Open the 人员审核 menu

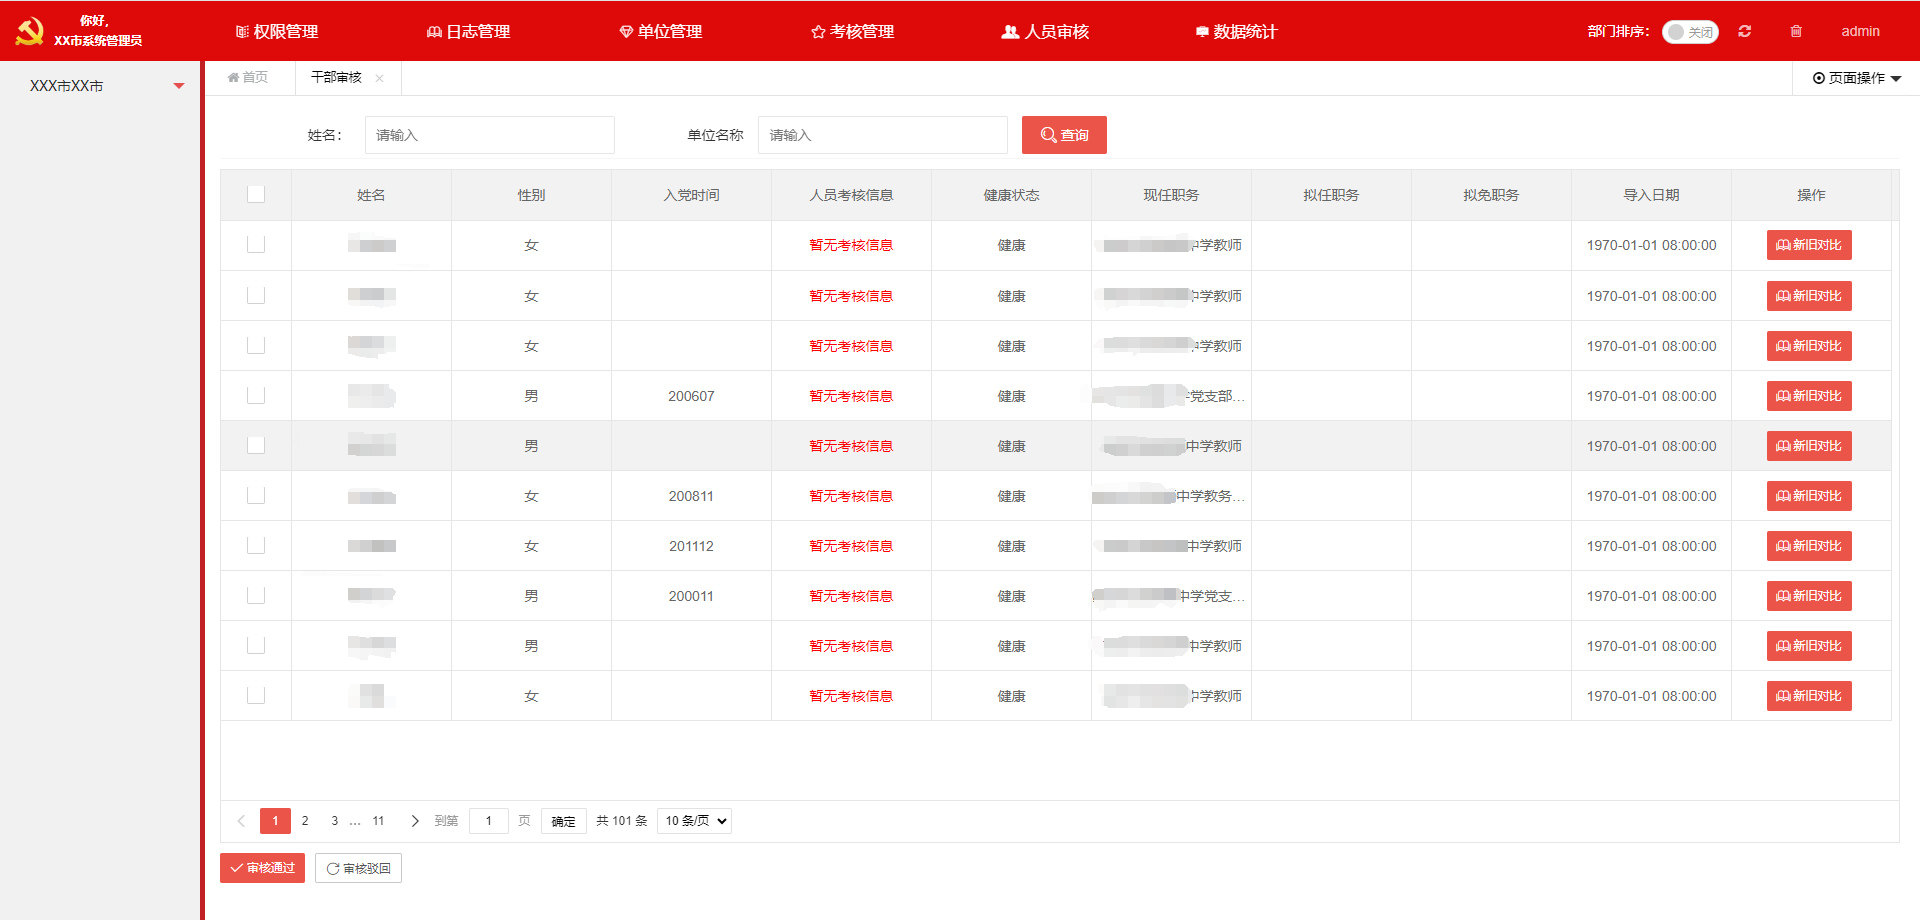pos(1046,32)
